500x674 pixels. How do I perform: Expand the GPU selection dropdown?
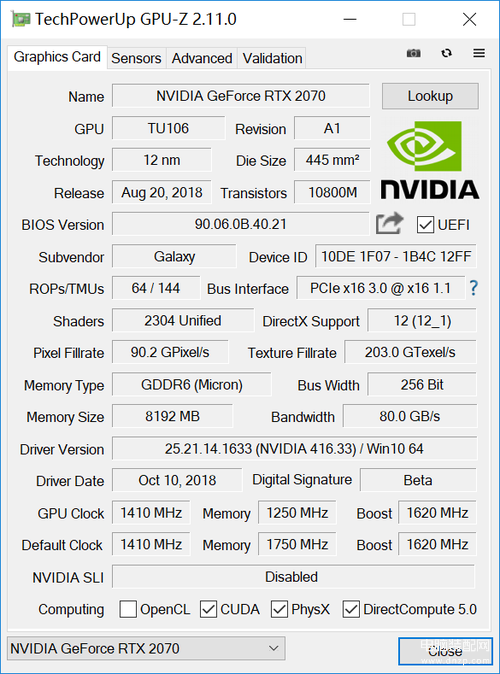(x=146, y=648)
